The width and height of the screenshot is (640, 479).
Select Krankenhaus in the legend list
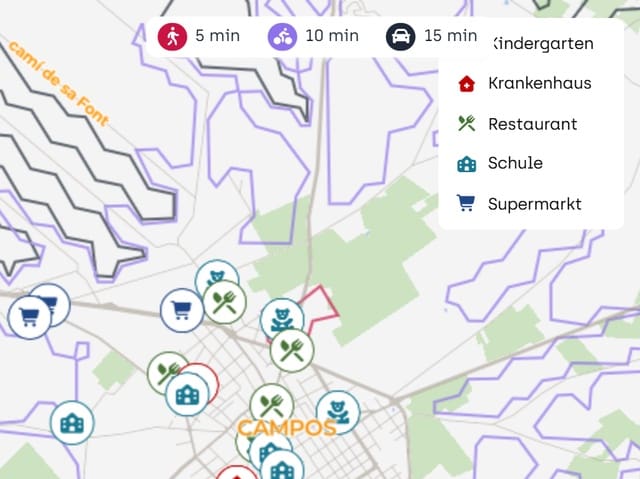pos(524,83)
